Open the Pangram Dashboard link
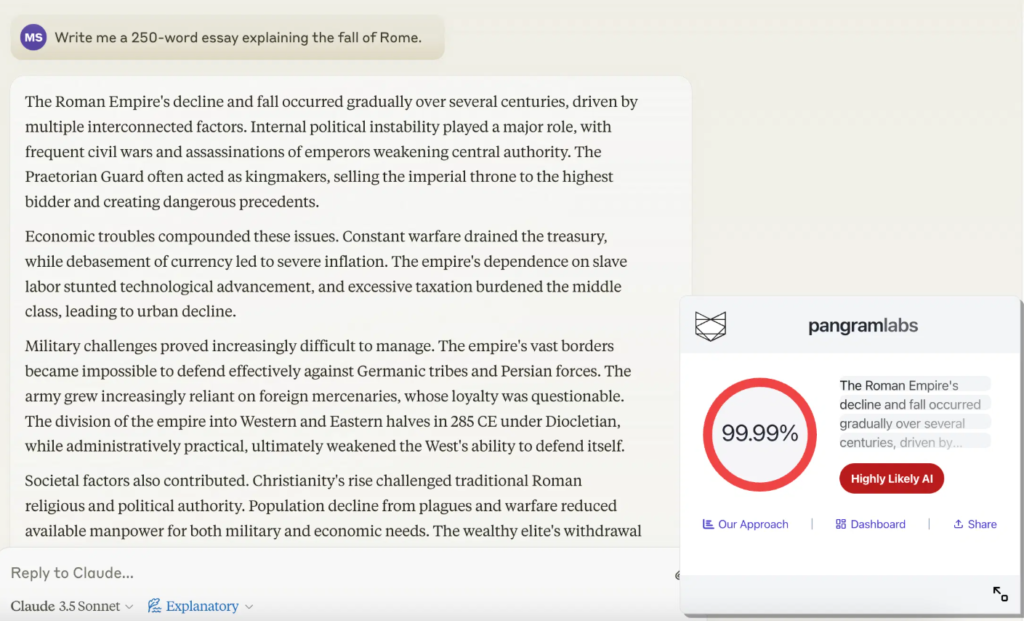This screenshot has width=1024, height=621. [x=877, y=524]
